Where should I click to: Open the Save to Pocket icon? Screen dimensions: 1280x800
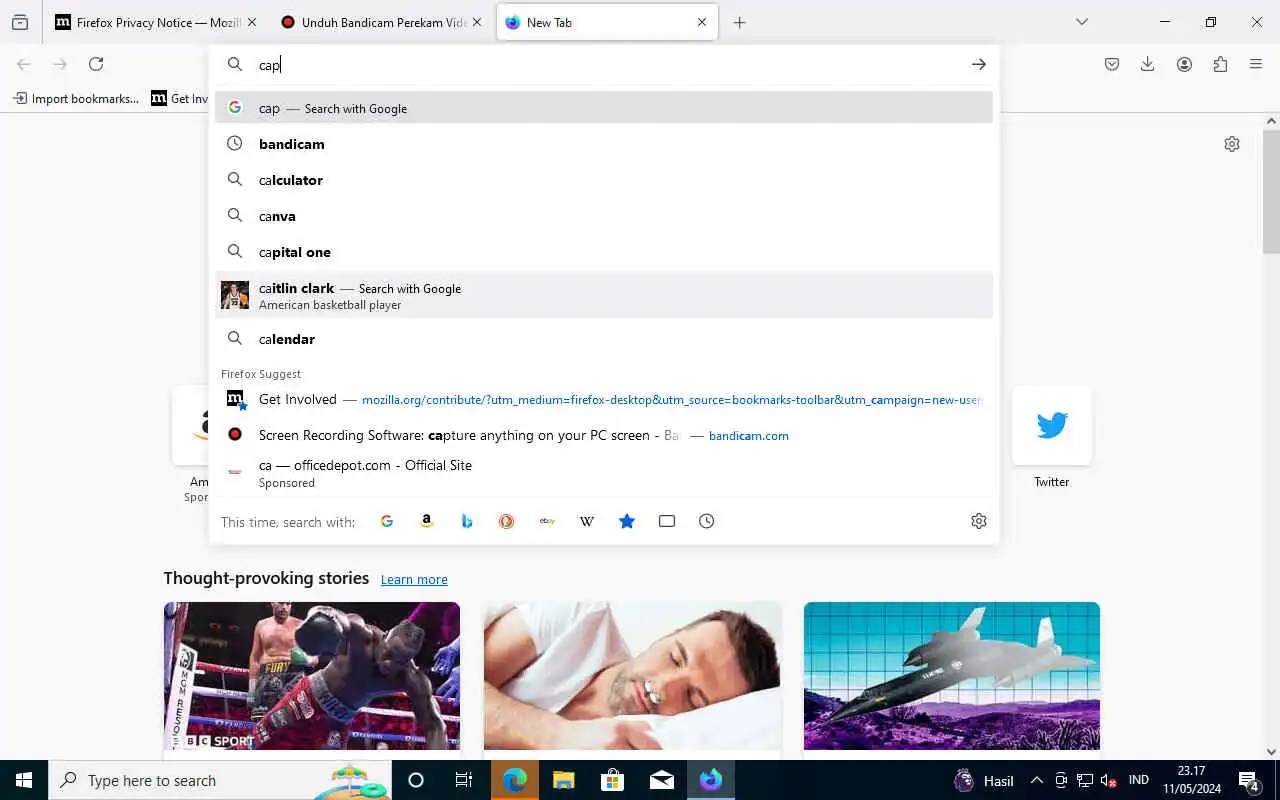[1112, 64]
